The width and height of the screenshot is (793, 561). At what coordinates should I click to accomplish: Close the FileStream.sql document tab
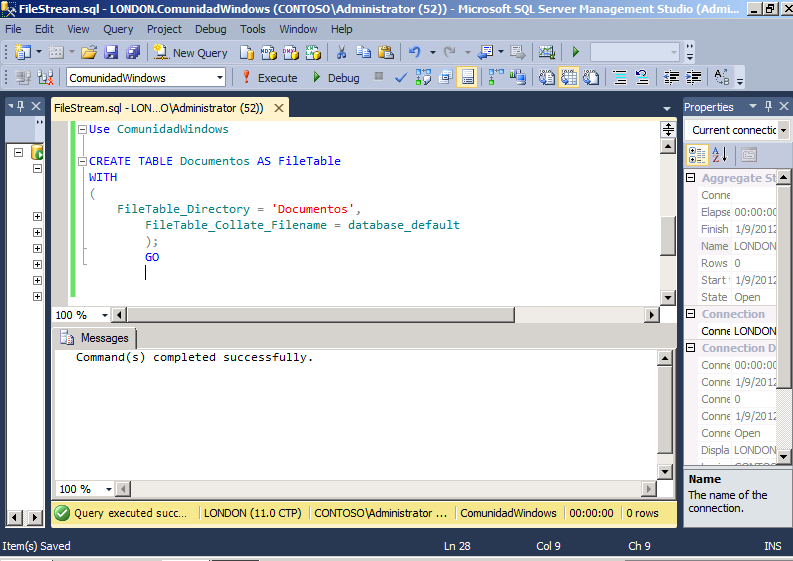click(279, 108)
